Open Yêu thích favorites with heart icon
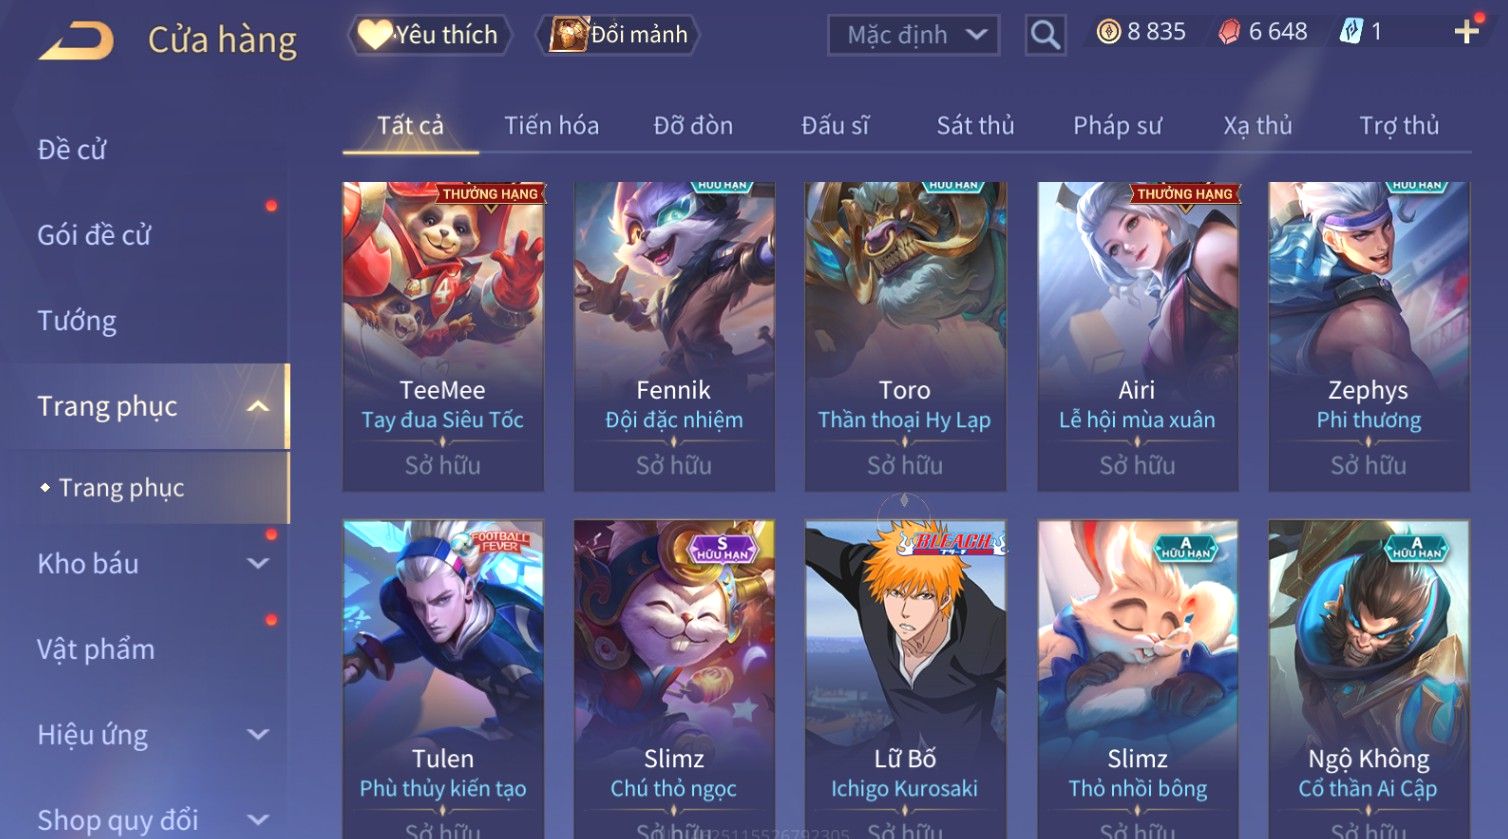Image resolution: width=1508 pixels, height=839 pixels. (430, 35)
